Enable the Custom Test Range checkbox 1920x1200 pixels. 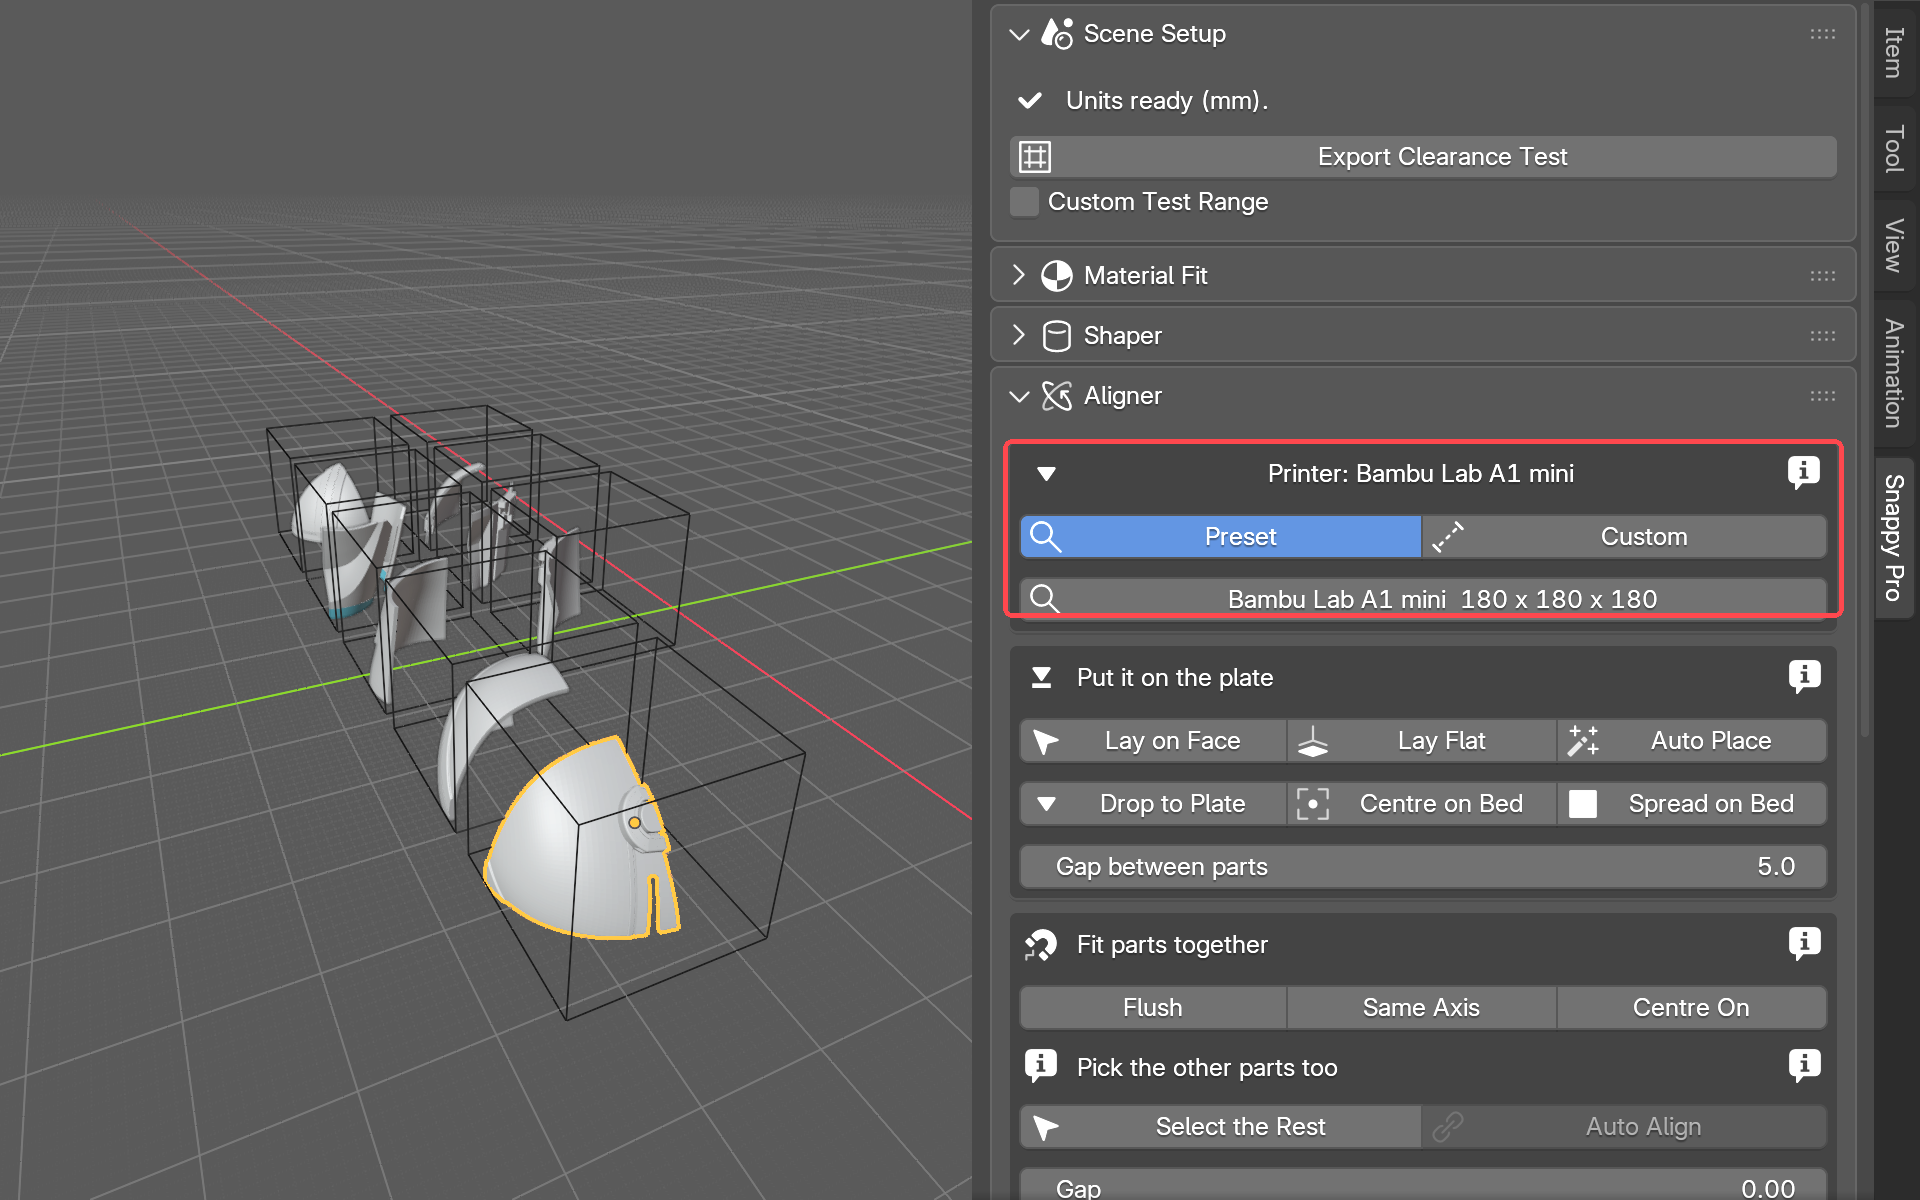[x=1024, y=202]
